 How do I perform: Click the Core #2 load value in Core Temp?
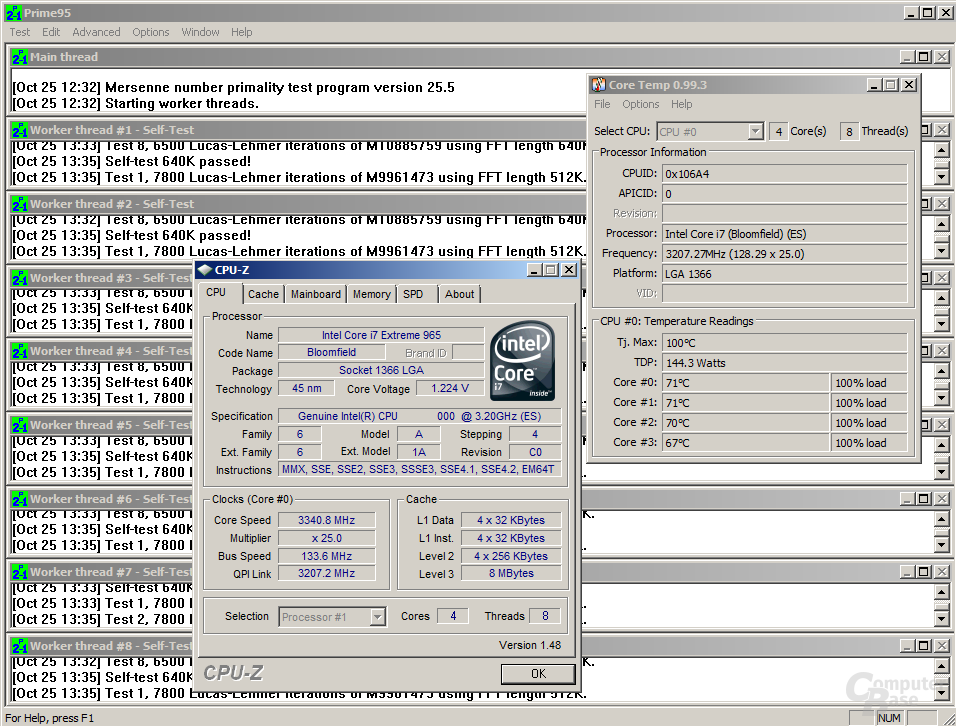pyautogui.click(x=868, y=422)
